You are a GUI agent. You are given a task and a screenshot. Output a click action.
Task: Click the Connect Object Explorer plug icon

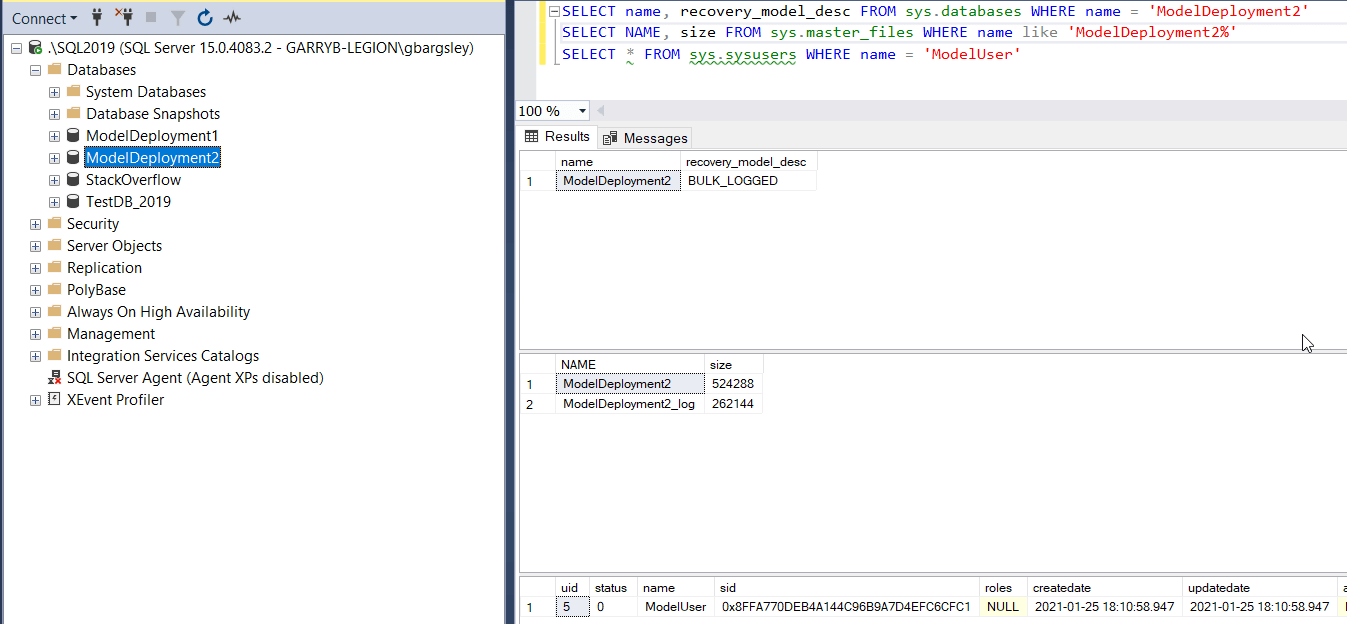click(97, 17)
